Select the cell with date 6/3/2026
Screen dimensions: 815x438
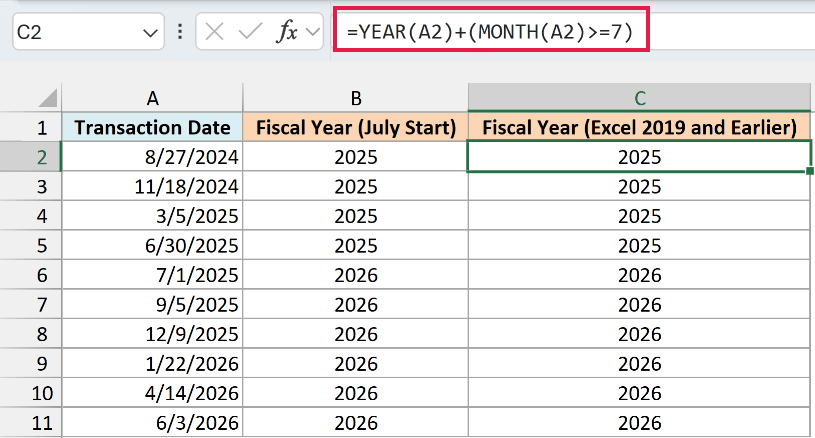152,423
